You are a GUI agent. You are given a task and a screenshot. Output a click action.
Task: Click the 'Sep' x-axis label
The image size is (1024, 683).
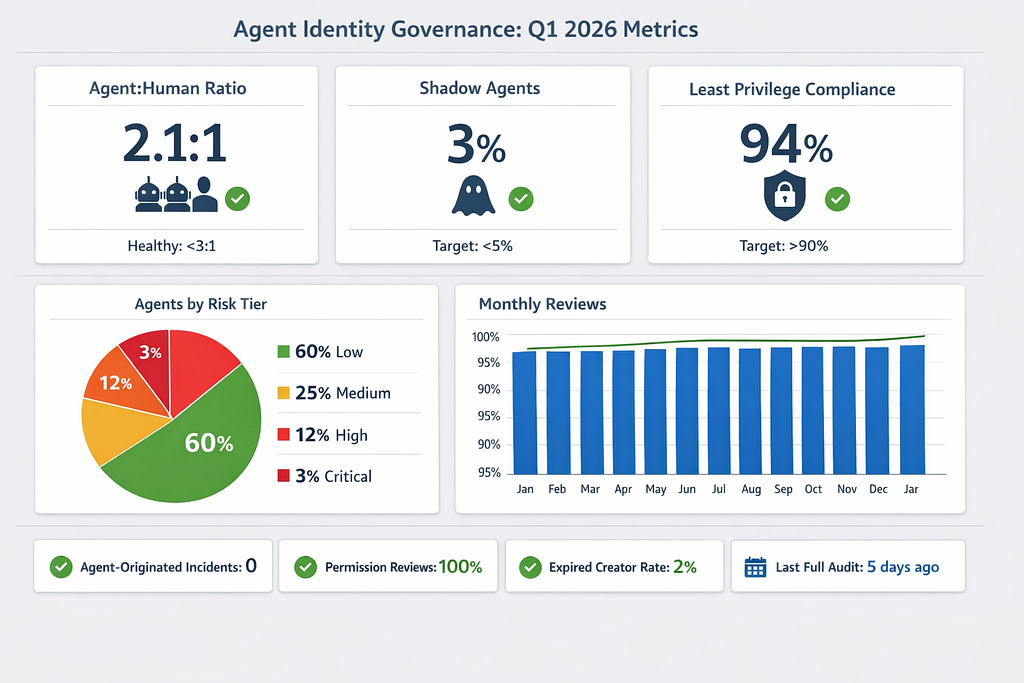(x=783, y=490)
